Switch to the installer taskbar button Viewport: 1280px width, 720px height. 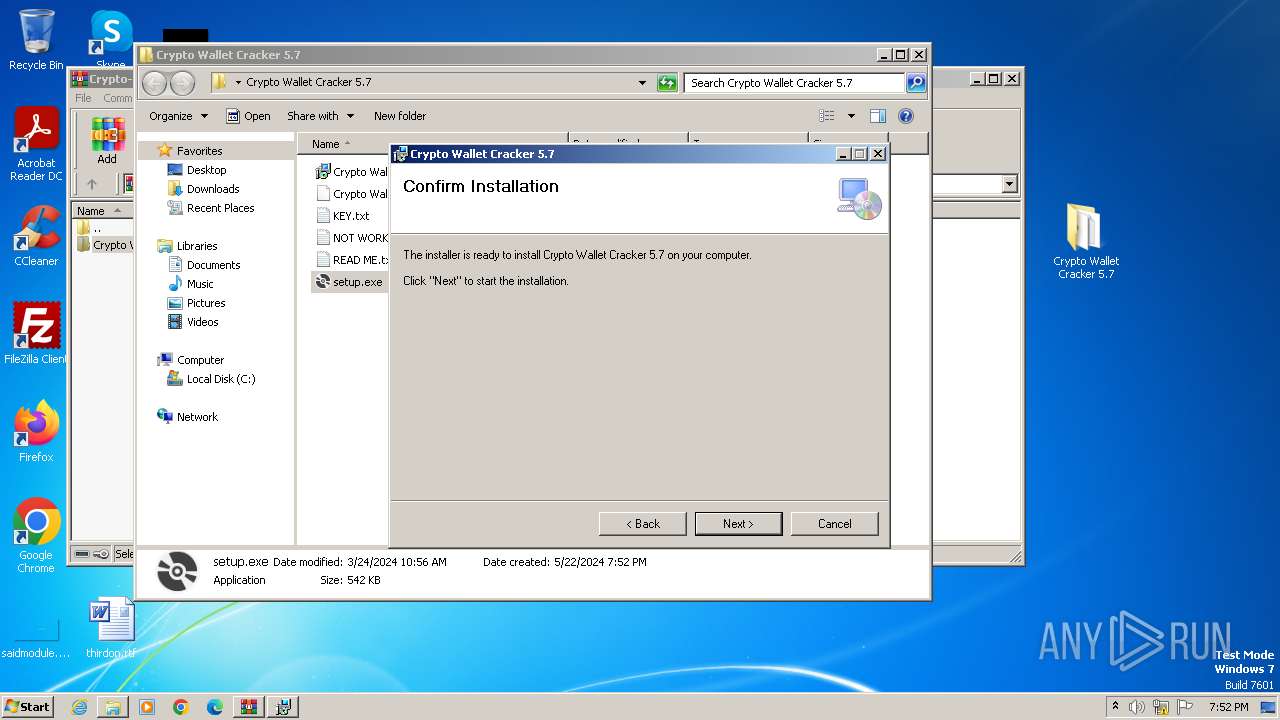(283, 707)
